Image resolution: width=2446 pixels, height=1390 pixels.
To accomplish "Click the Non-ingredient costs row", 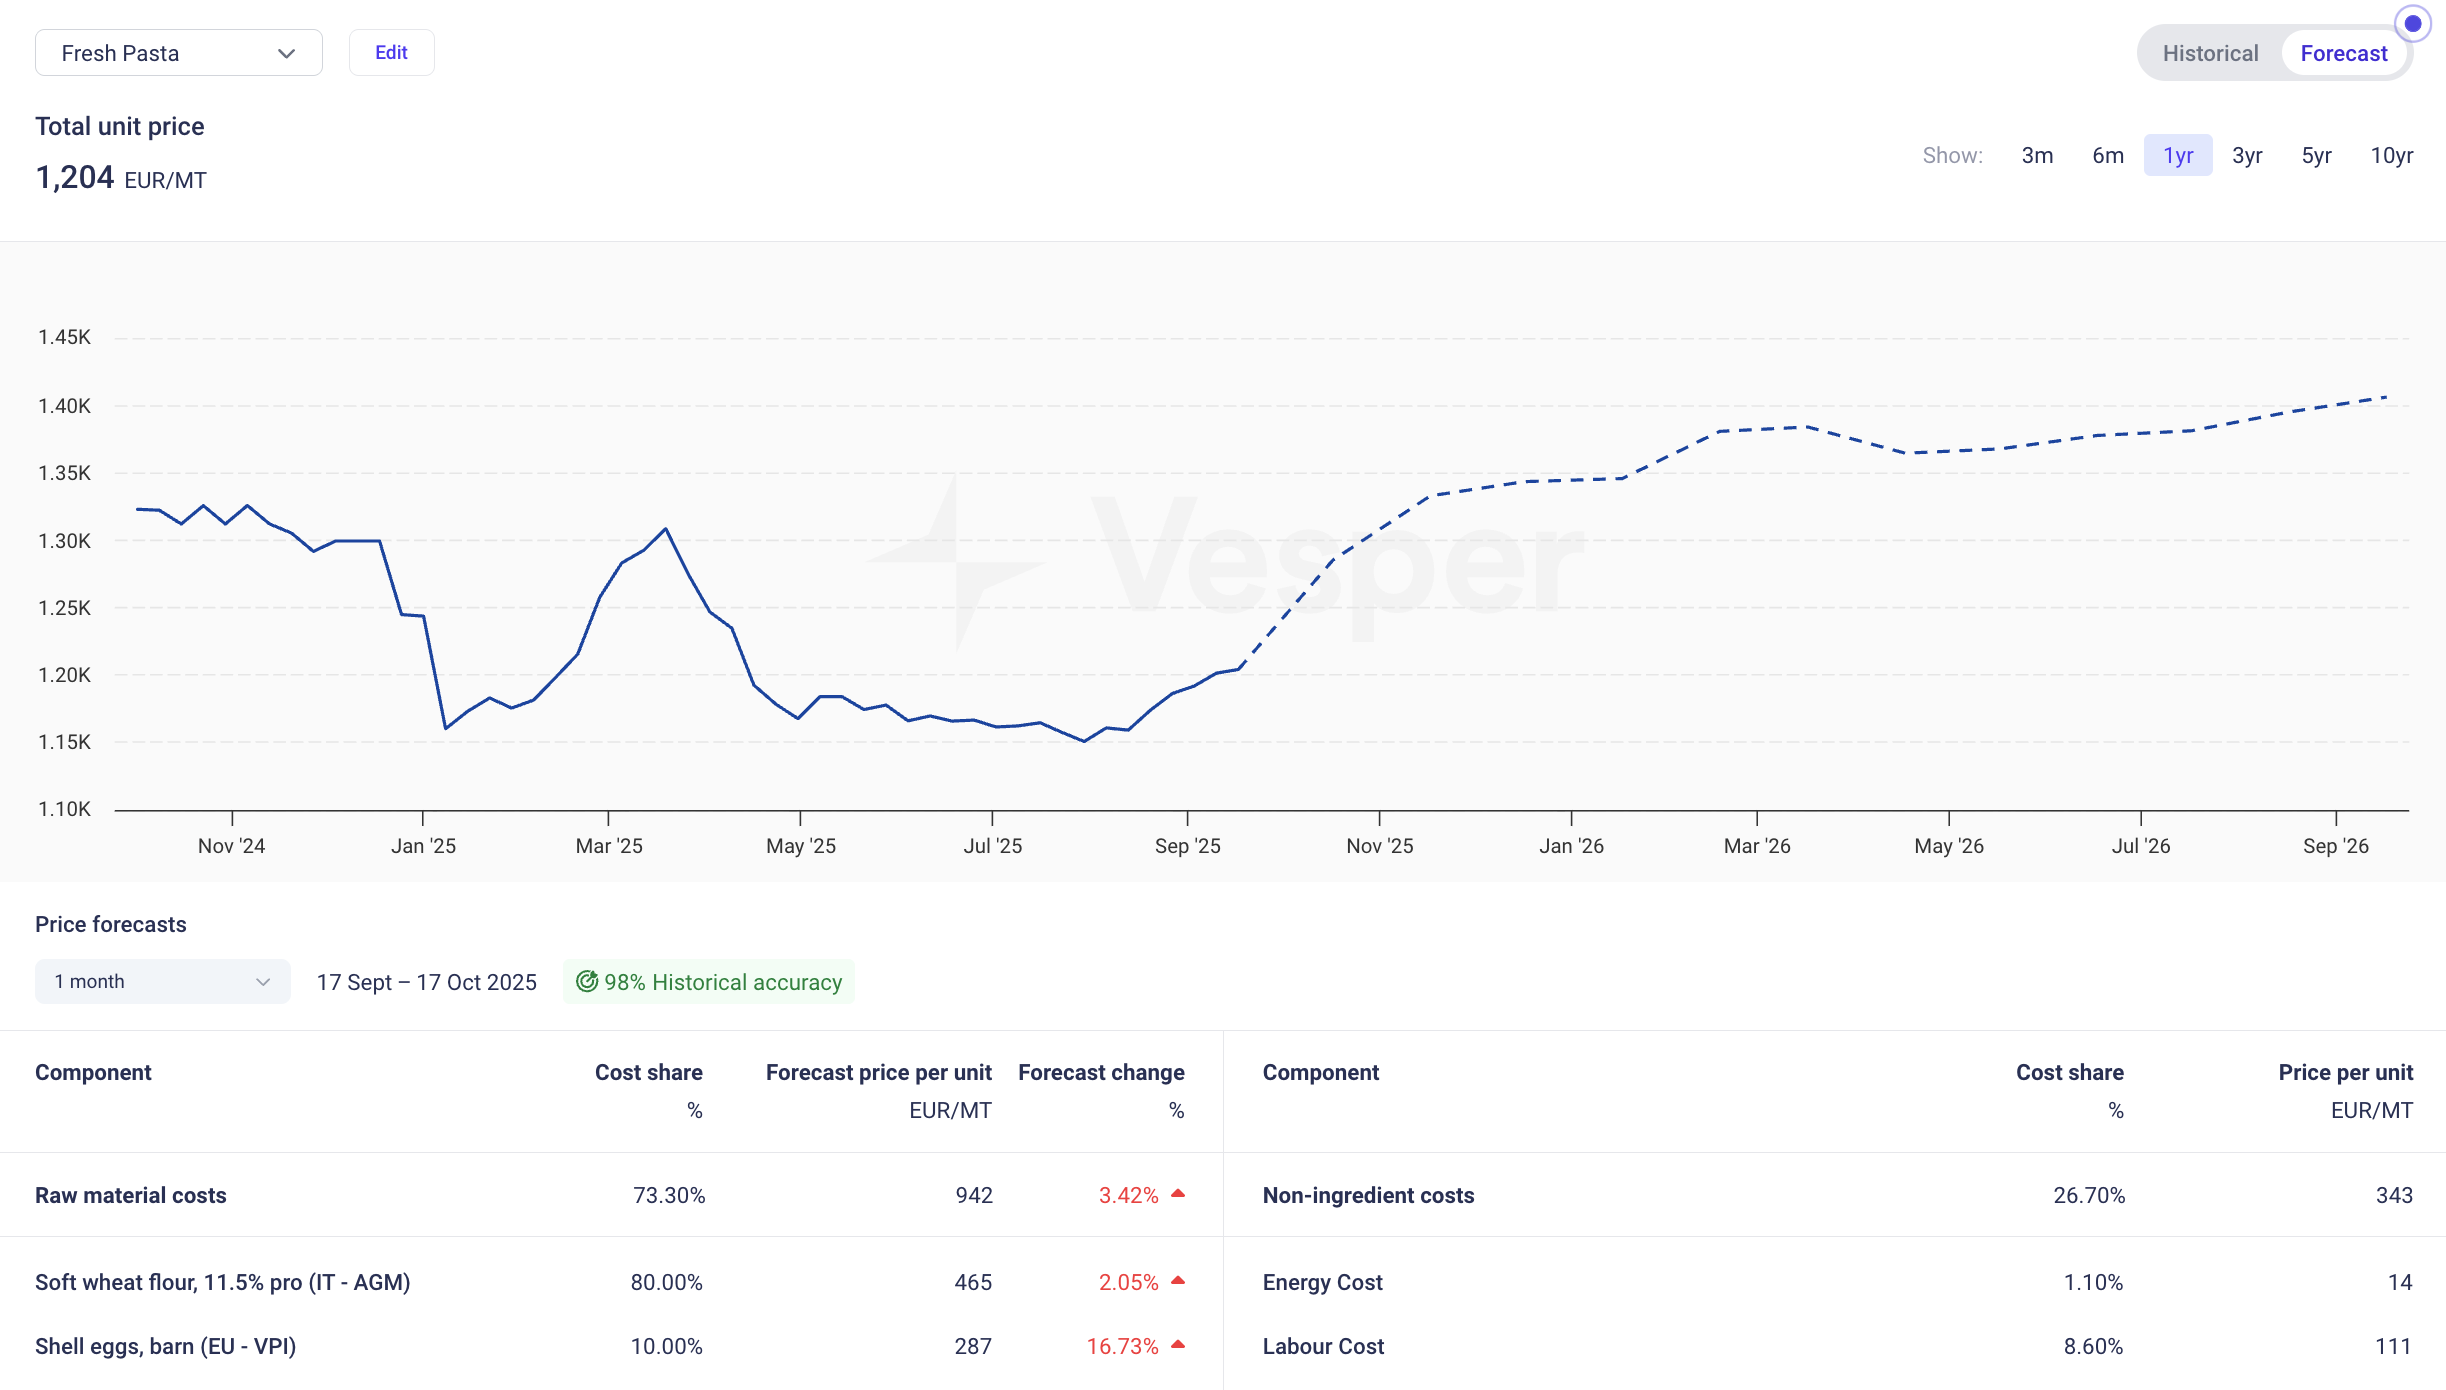I will (1368, 1196).
